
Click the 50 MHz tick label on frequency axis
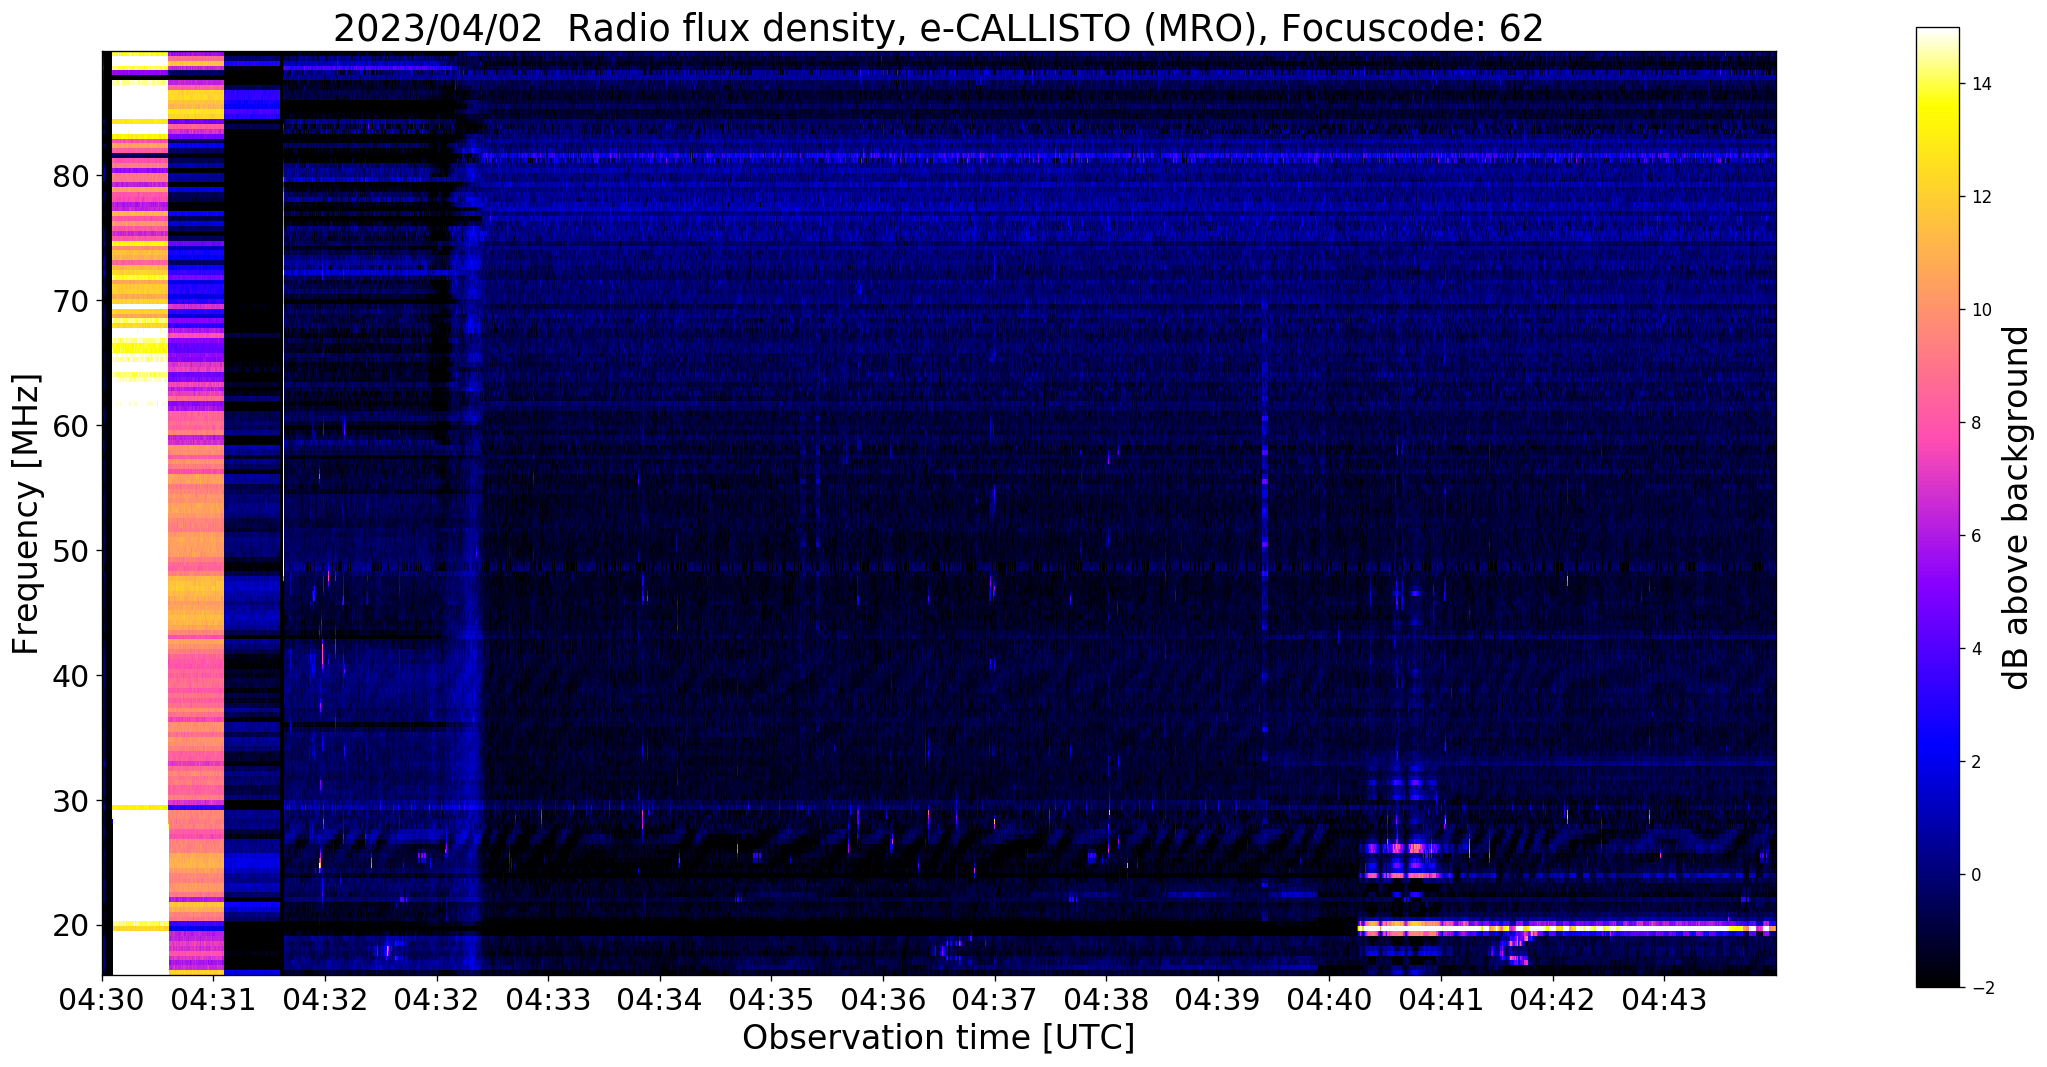[70, 551]
